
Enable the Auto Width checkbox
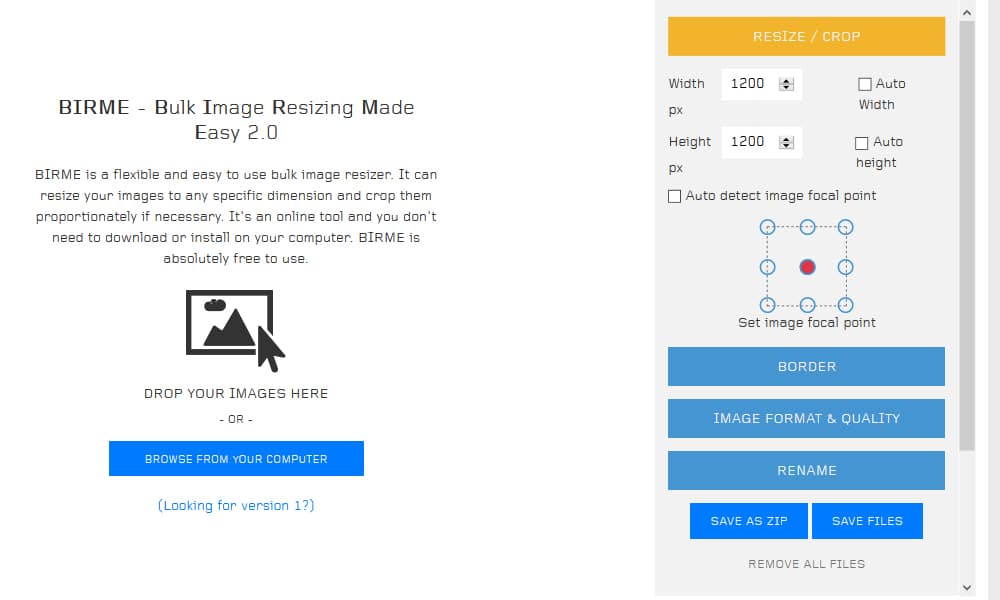pyautogui.click(x=865, y=85)
